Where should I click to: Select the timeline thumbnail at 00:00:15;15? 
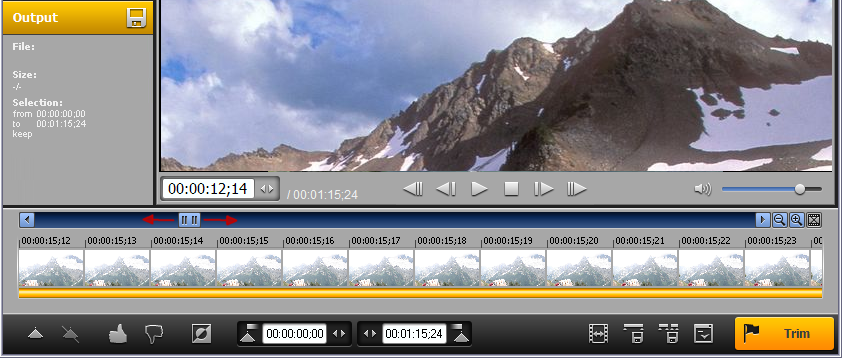click(x=250, y=267)
